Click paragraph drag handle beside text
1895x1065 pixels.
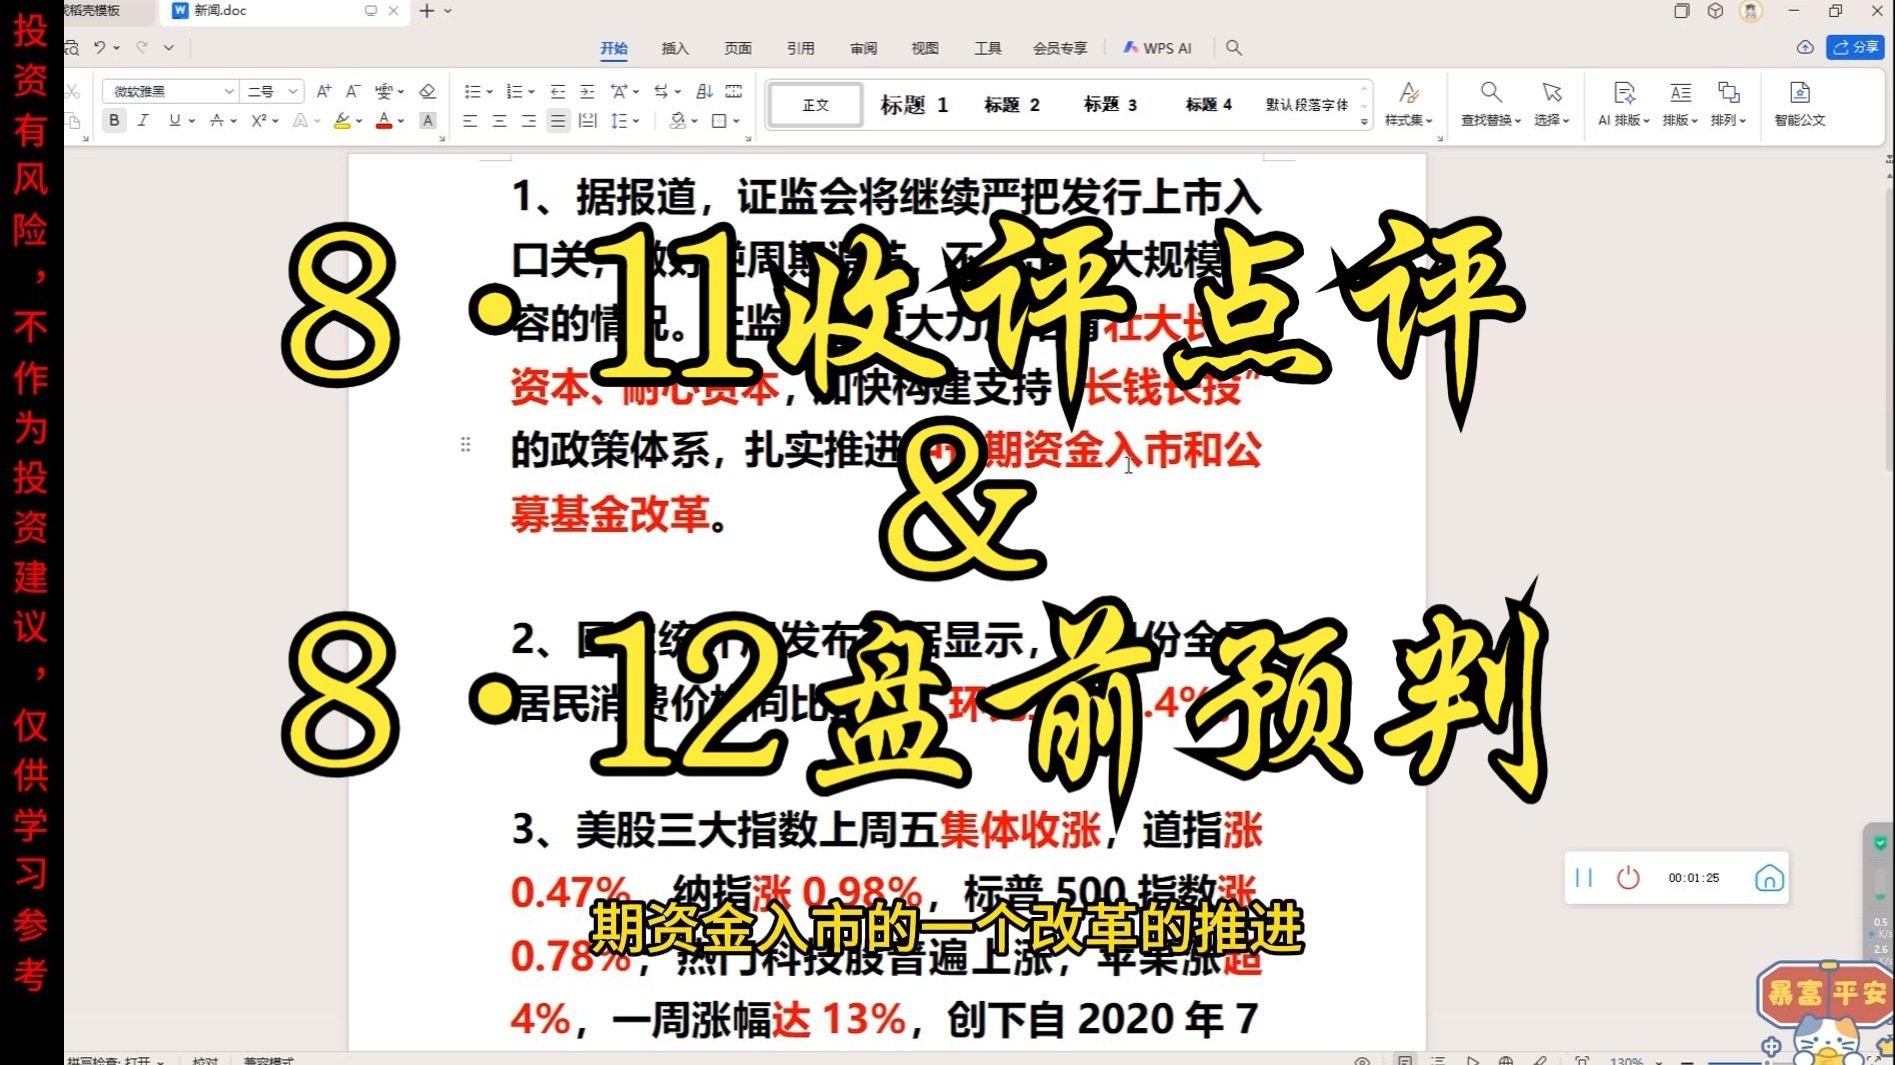coord(465,444)
